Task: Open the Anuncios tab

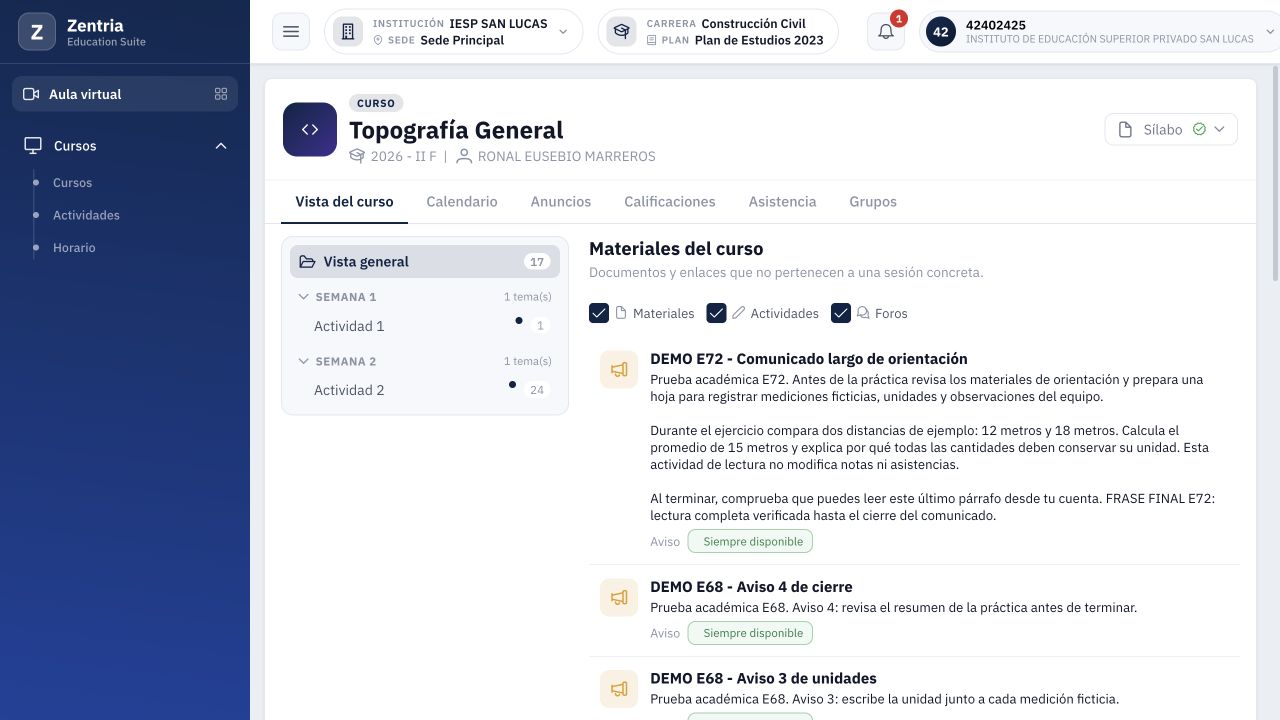Action: 561,201
